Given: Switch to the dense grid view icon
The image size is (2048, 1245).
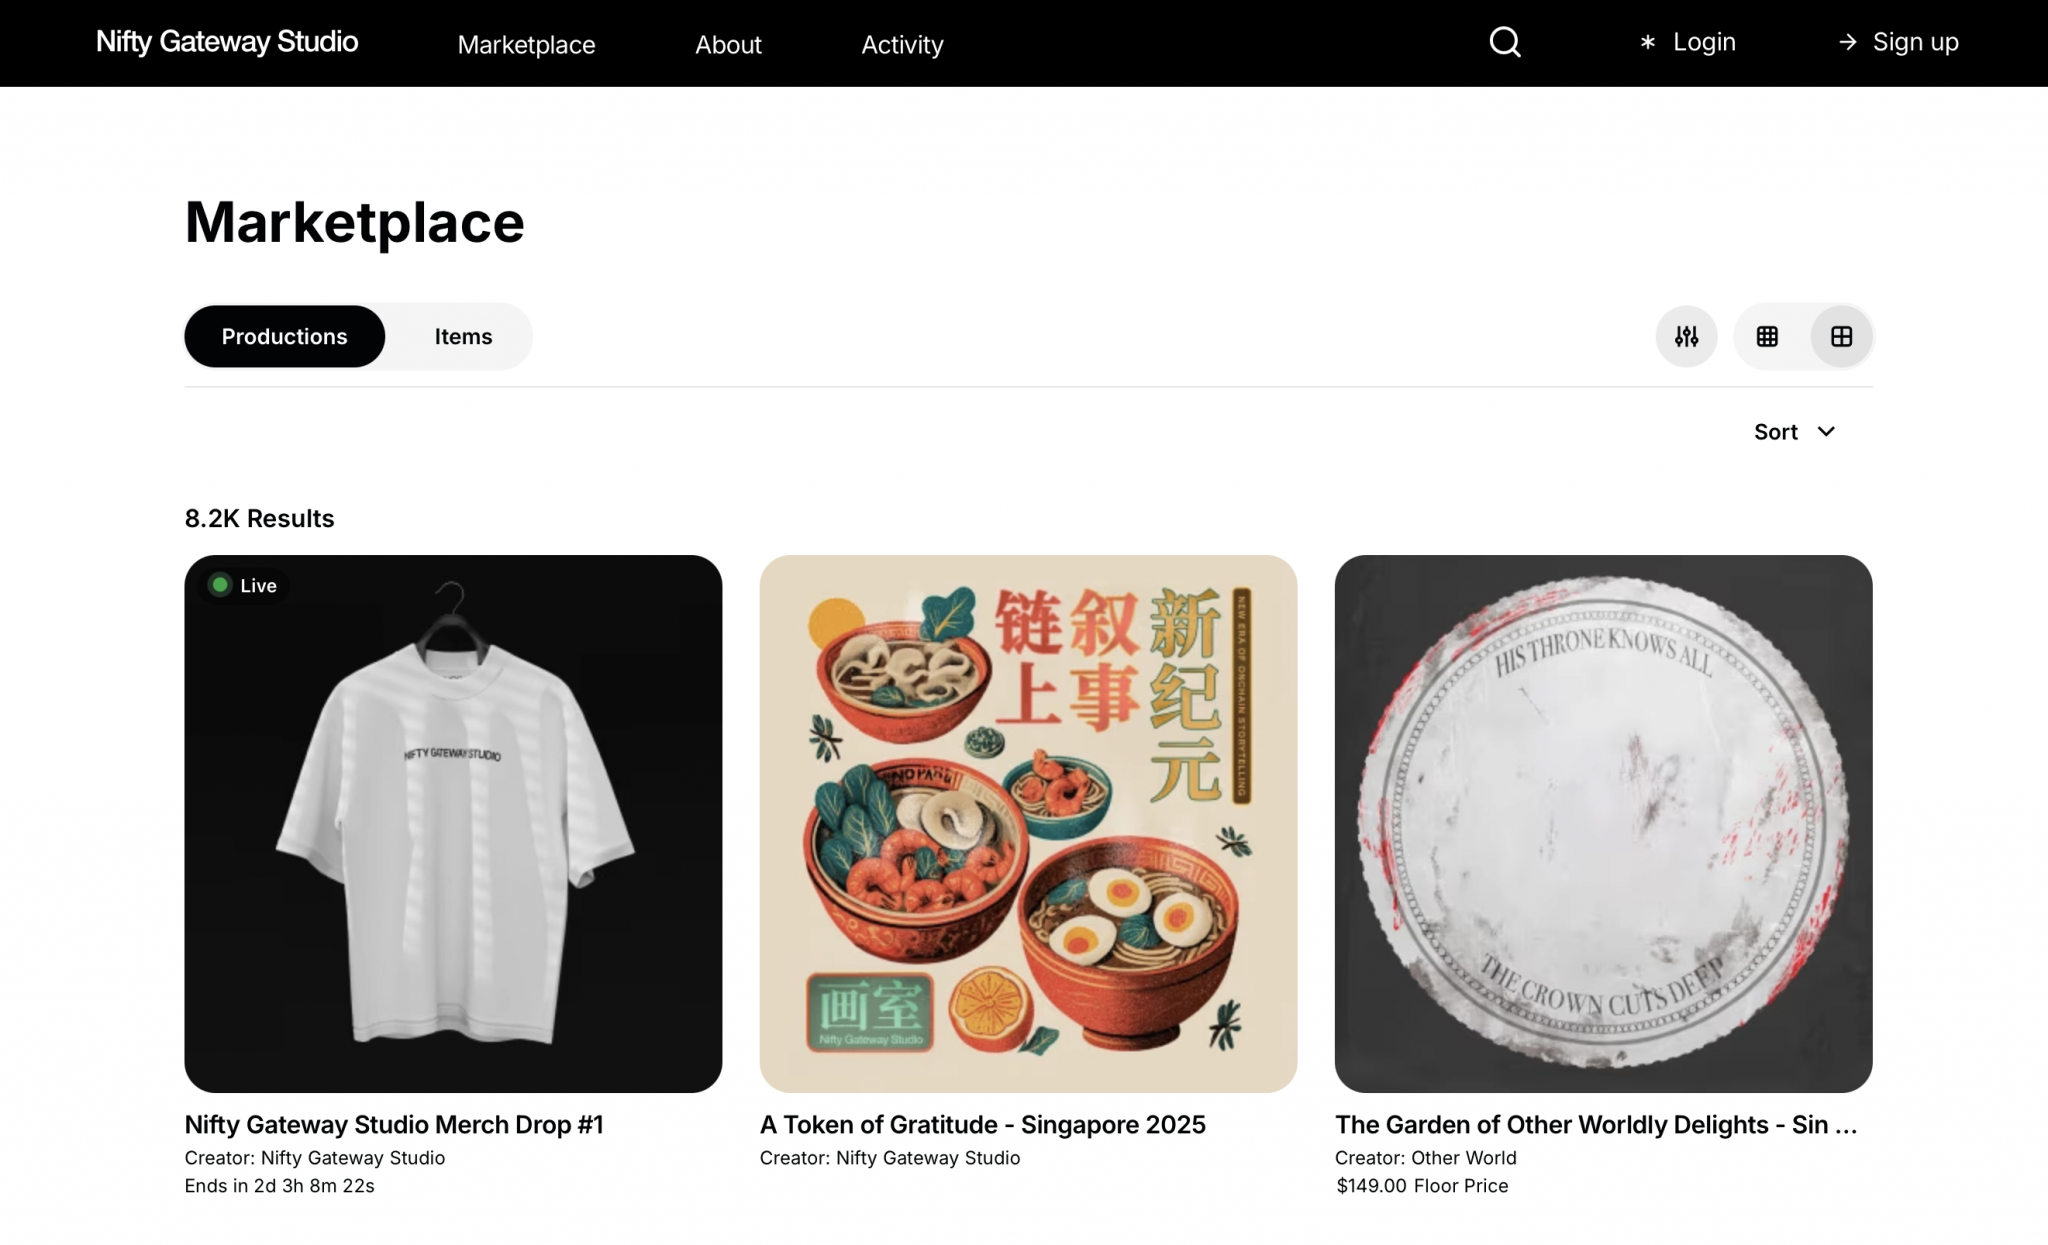Looking at the screenshot, I should pos(1767,336).
